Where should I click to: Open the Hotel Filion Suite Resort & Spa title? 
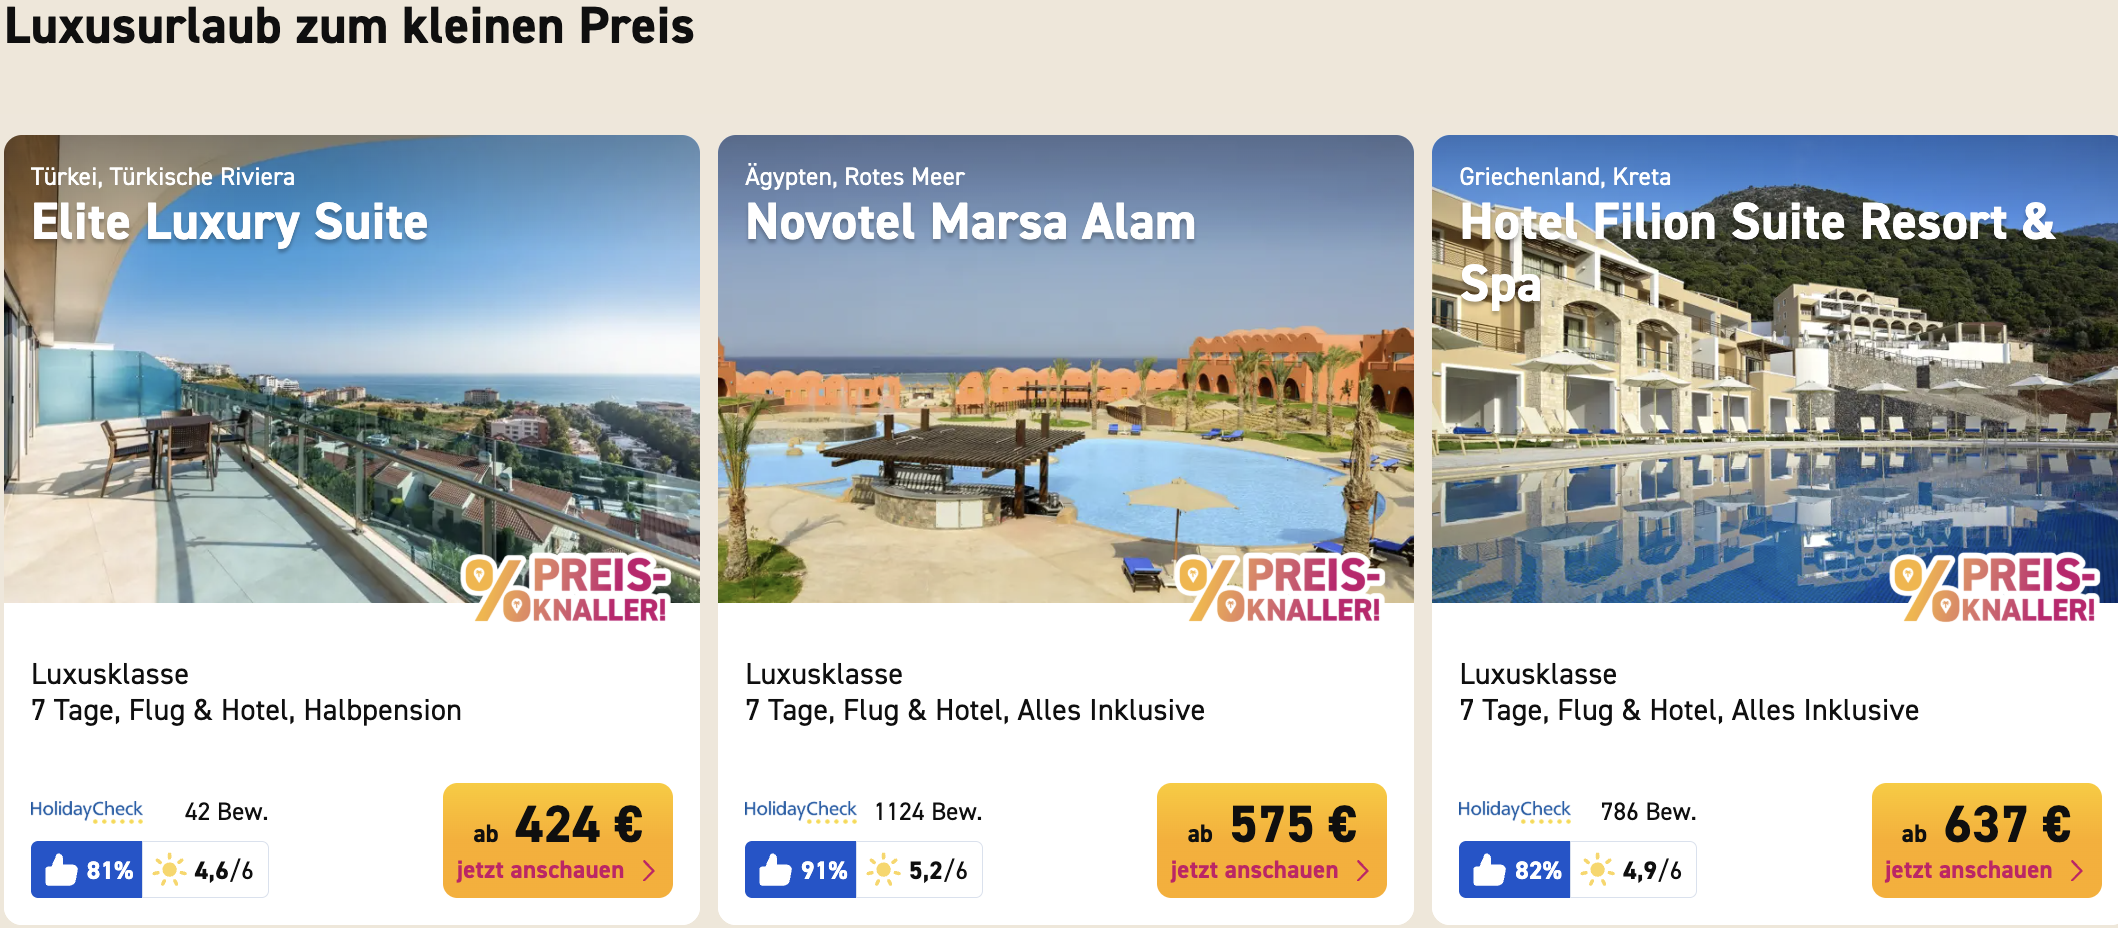point(1757,252)
